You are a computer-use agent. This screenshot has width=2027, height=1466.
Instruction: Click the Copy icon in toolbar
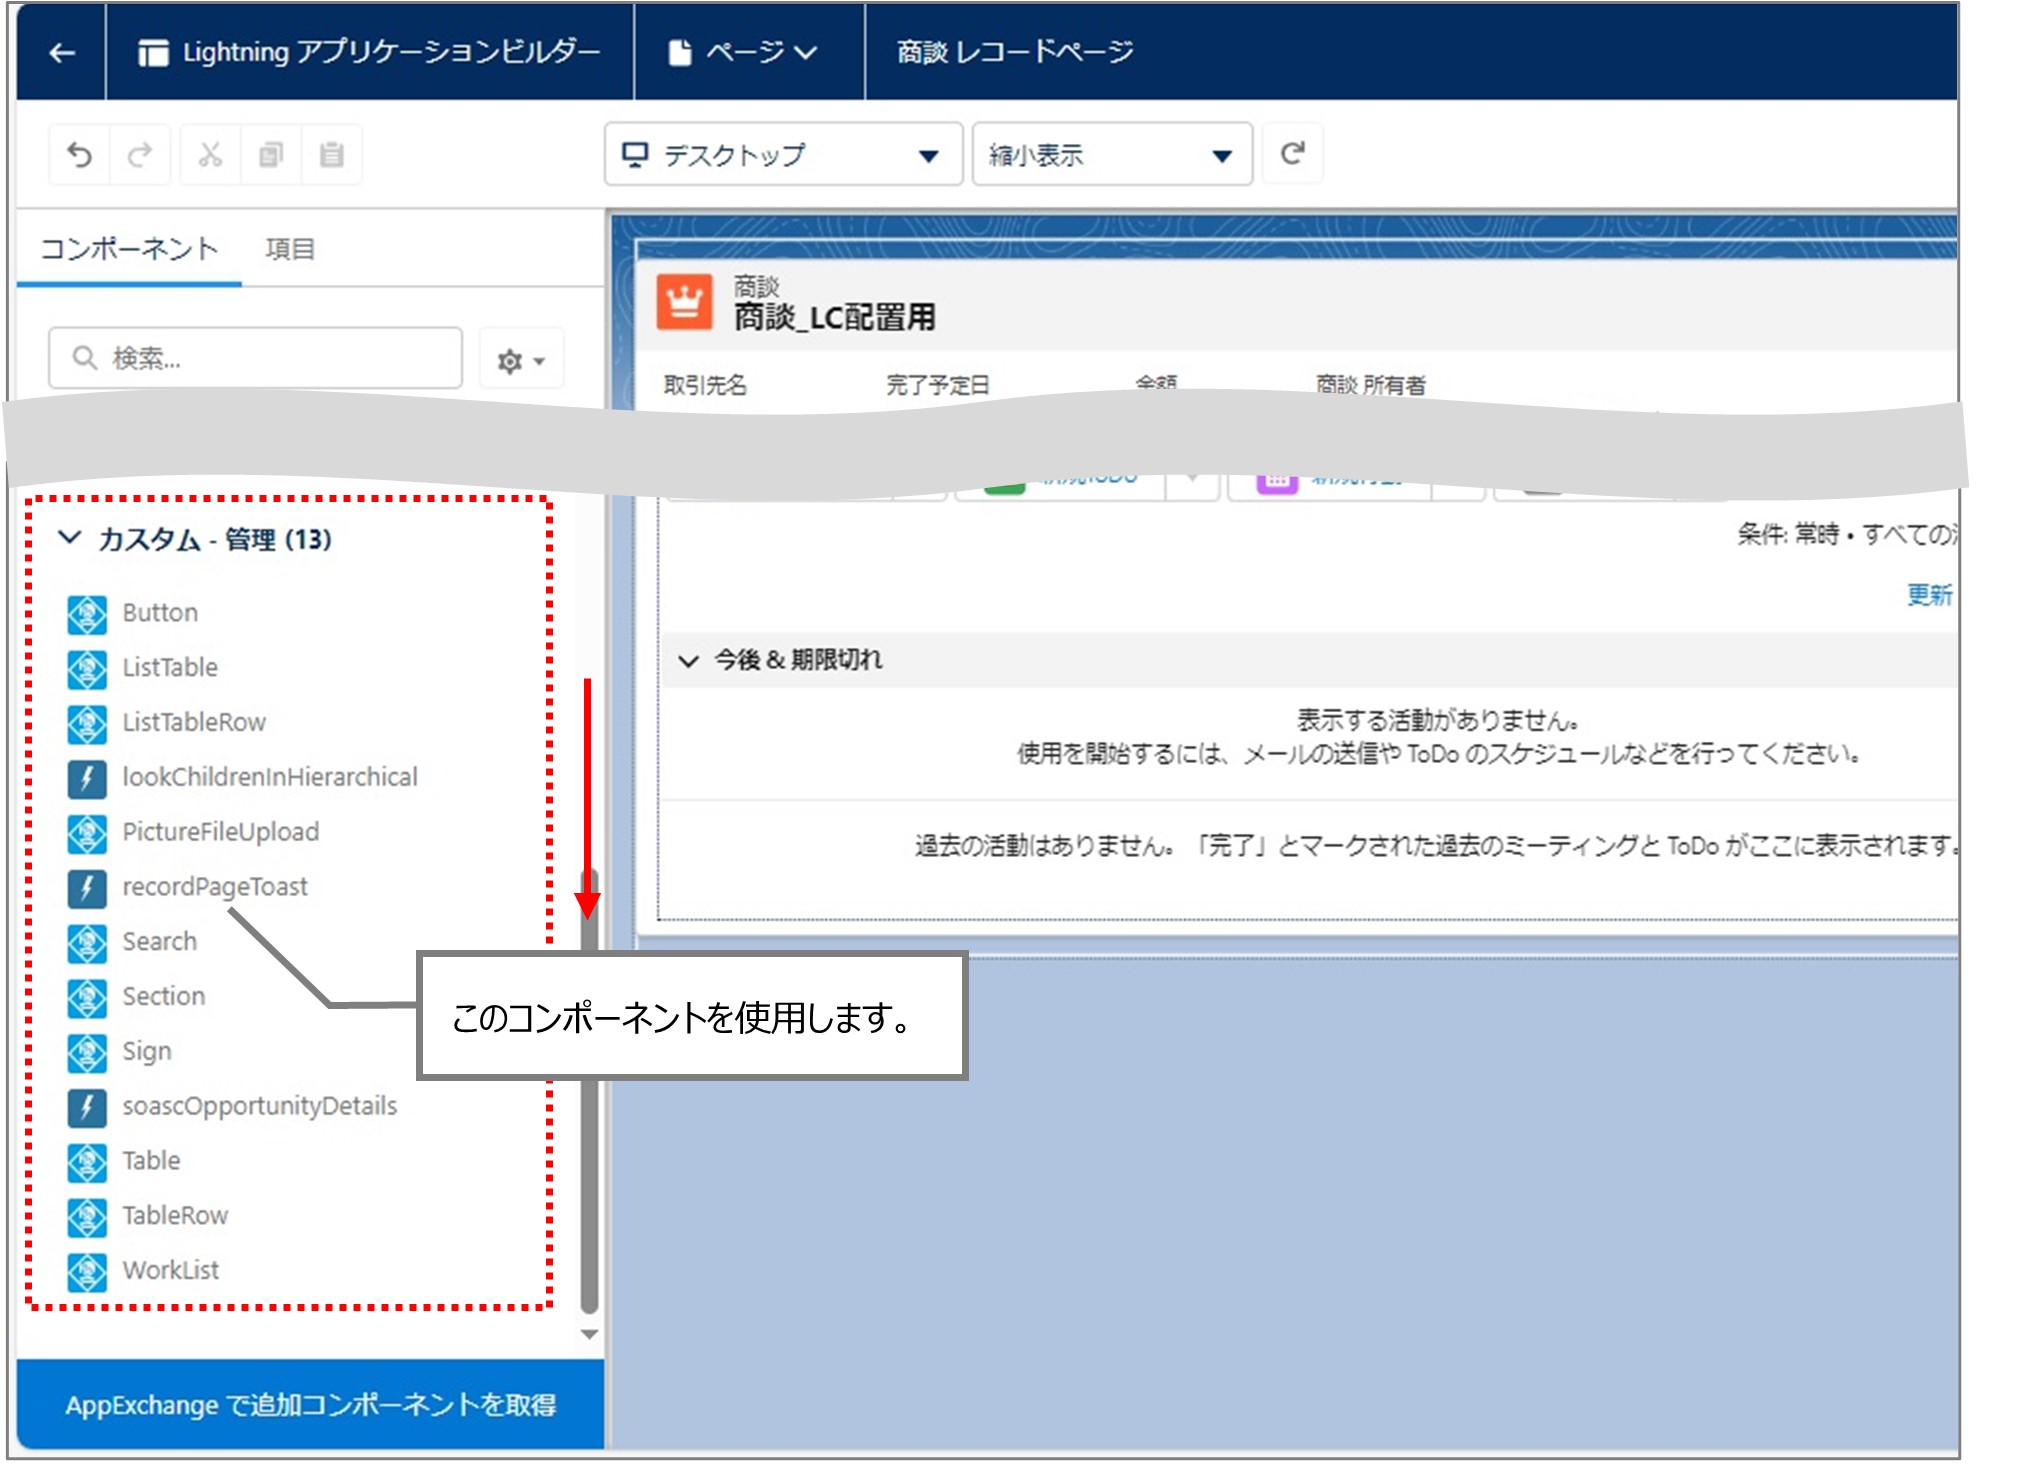coord(271,155)
